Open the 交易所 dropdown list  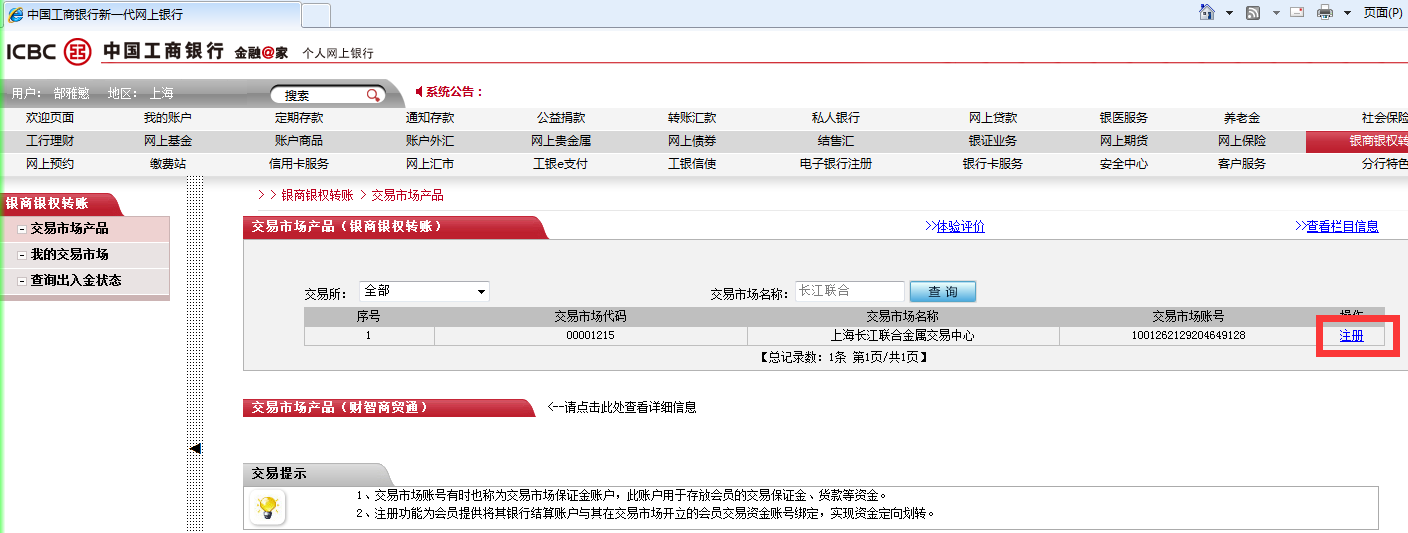coord(481,292)
